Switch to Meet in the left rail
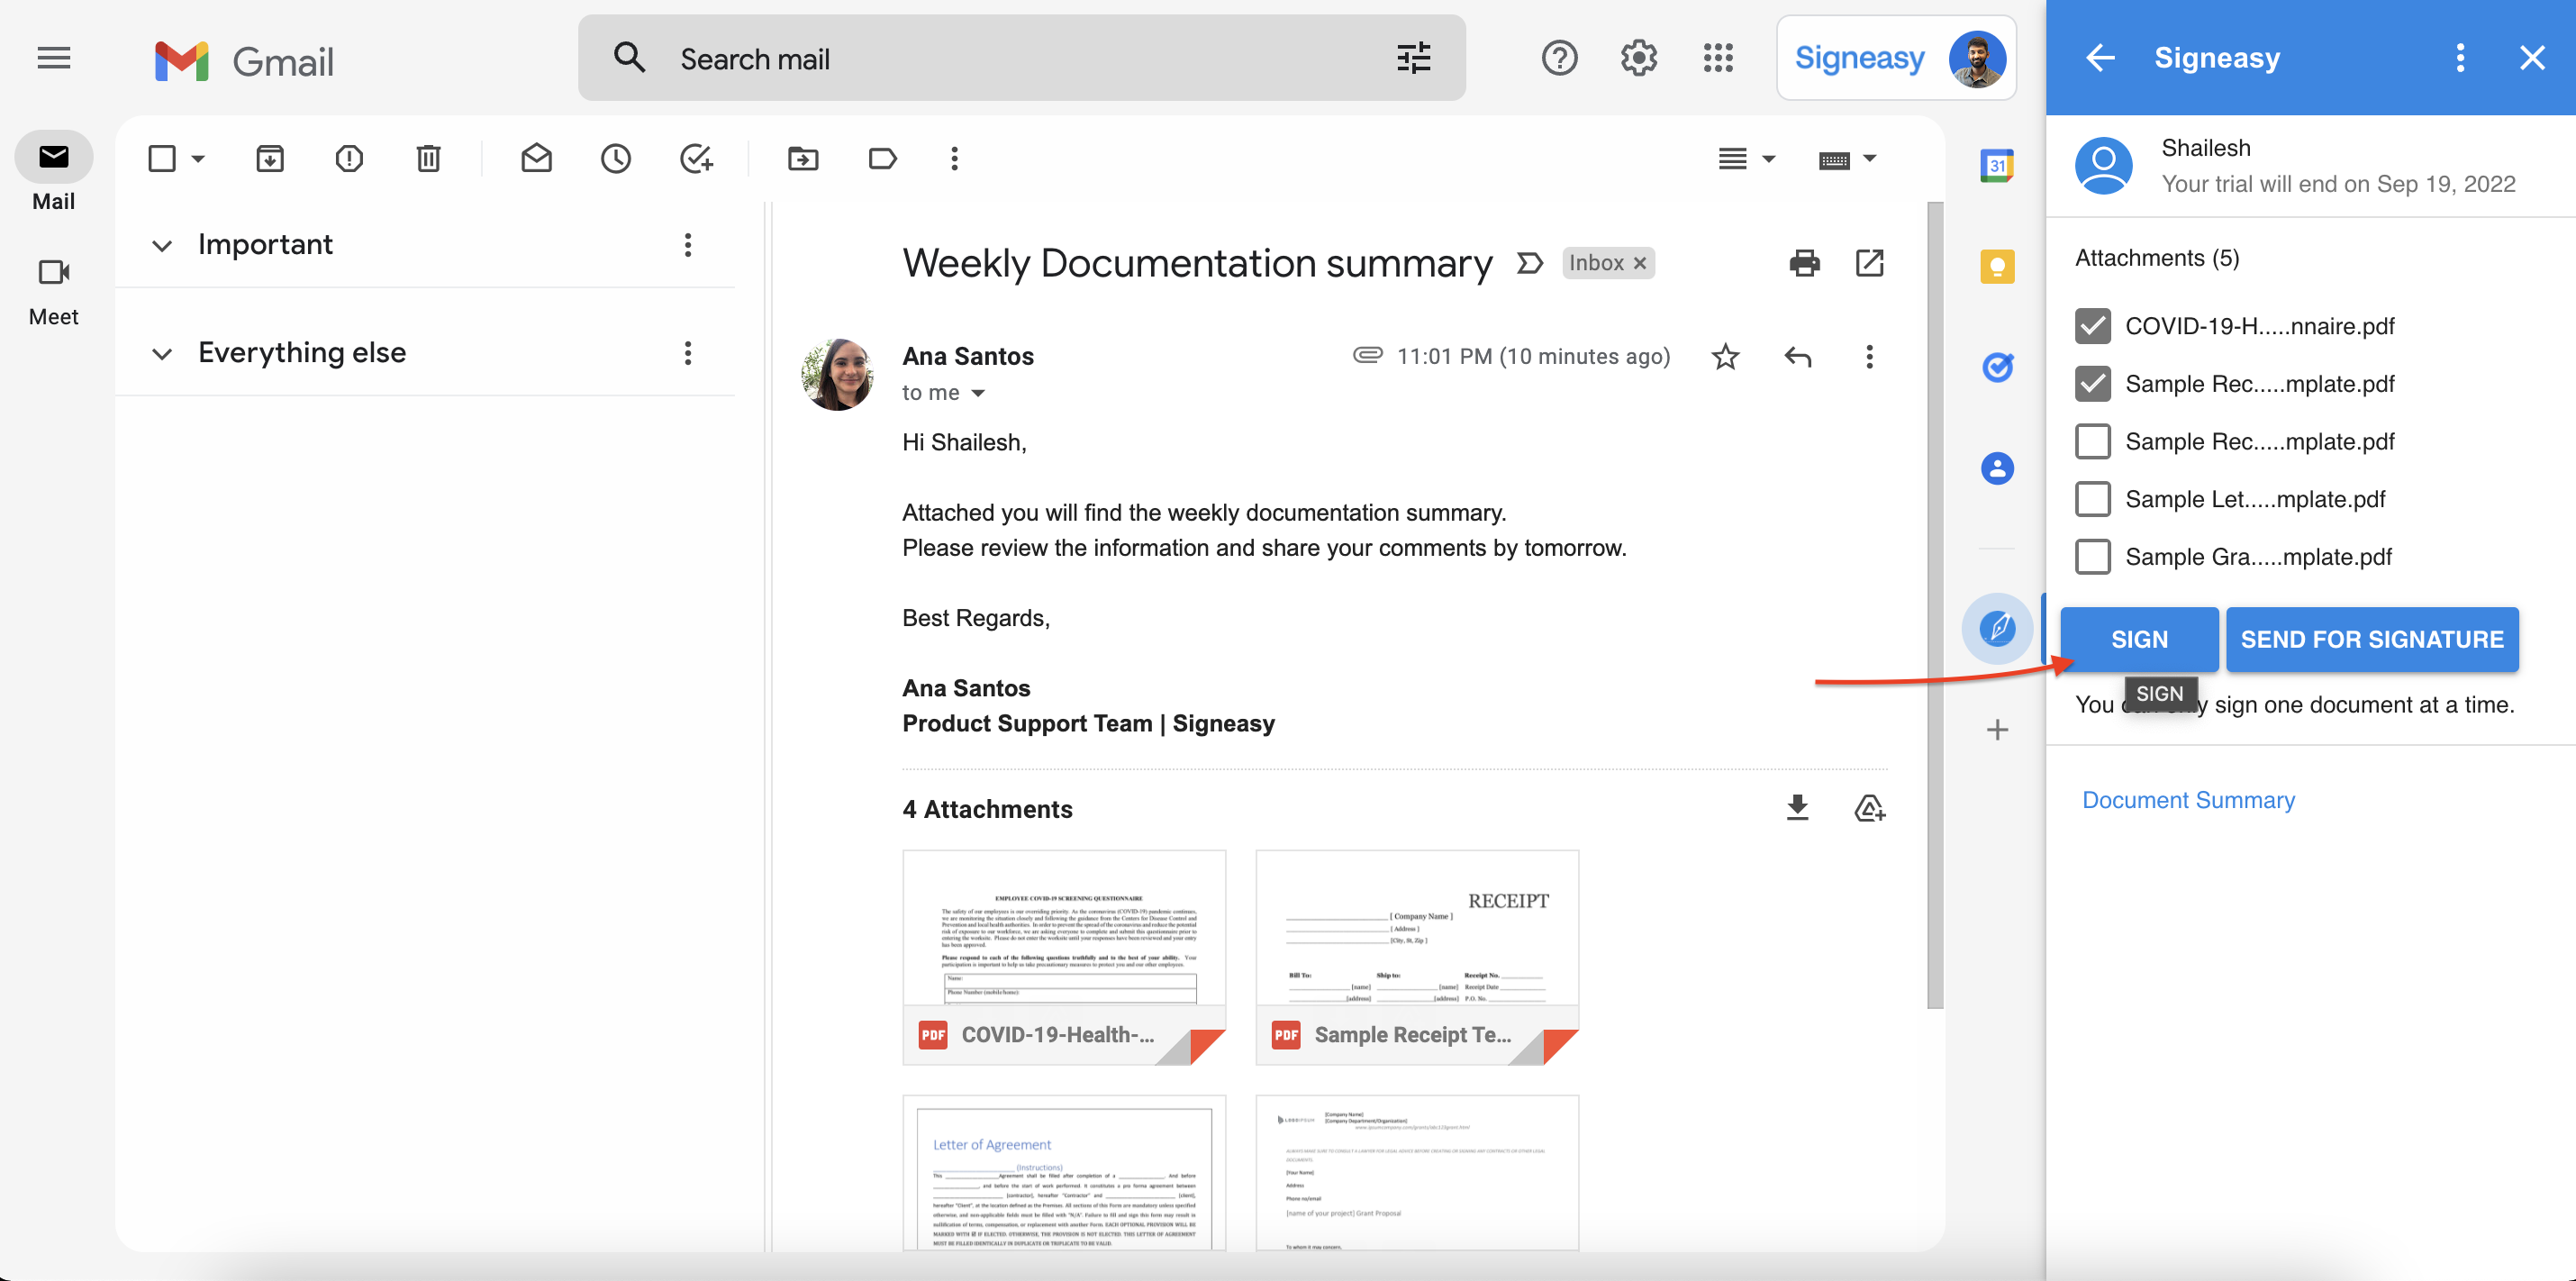This screenshot has height=1281, width=2576. pyautogui.click(x=54, y=290)
